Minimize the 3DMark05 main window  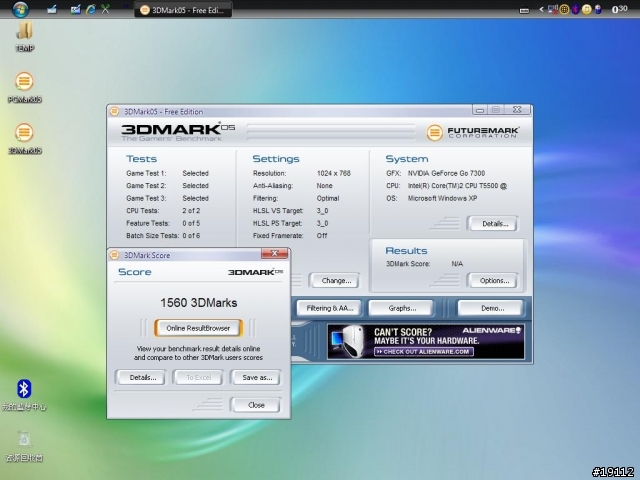point(480,109)
